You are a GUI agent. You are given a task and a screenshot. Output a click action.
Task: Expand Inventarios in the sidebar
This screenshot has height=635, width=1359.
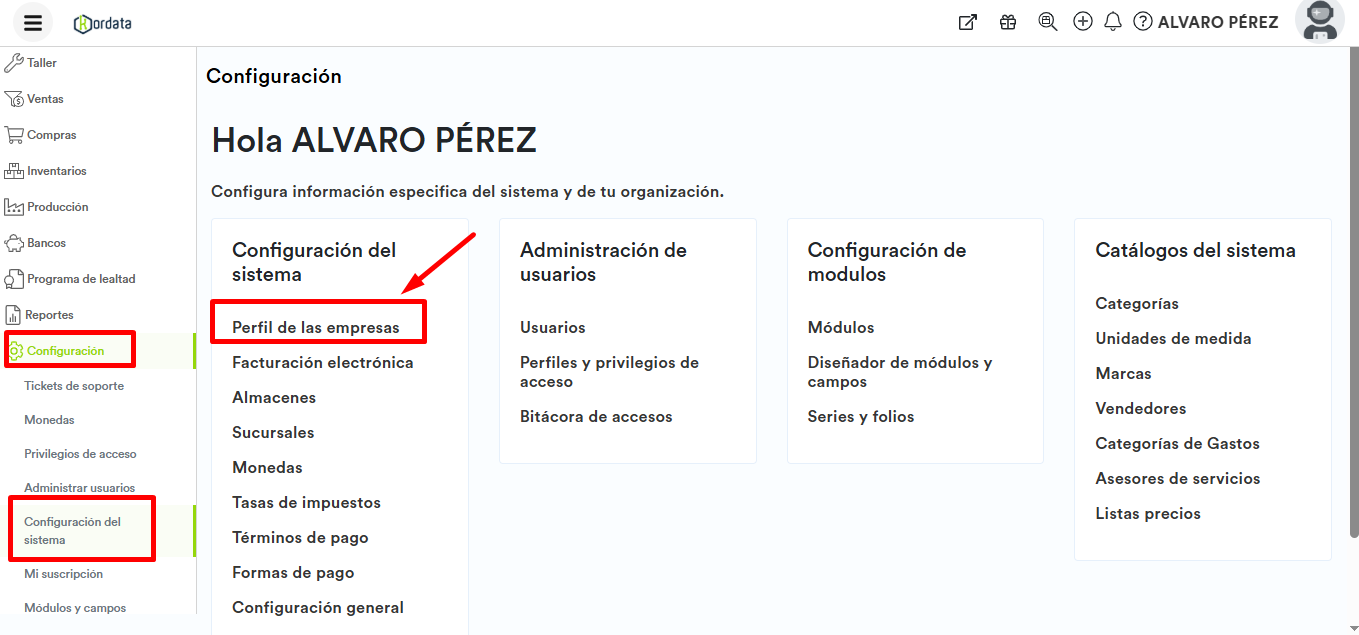pyautogui.click(x=56, y=171)
